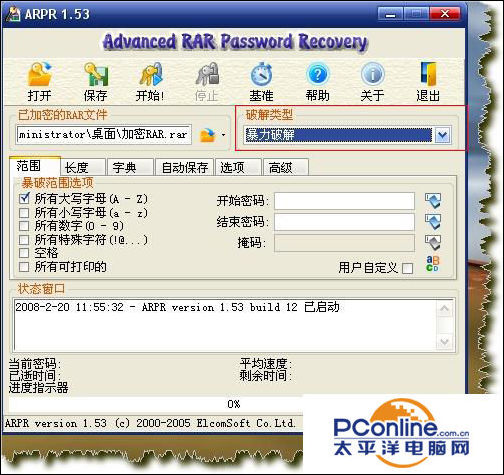Viewport: 504px width, 475px height.
Task: Check 所有小写字母 (a - z) checkbox
Action: pyautogui.click(x=24, y=212)
